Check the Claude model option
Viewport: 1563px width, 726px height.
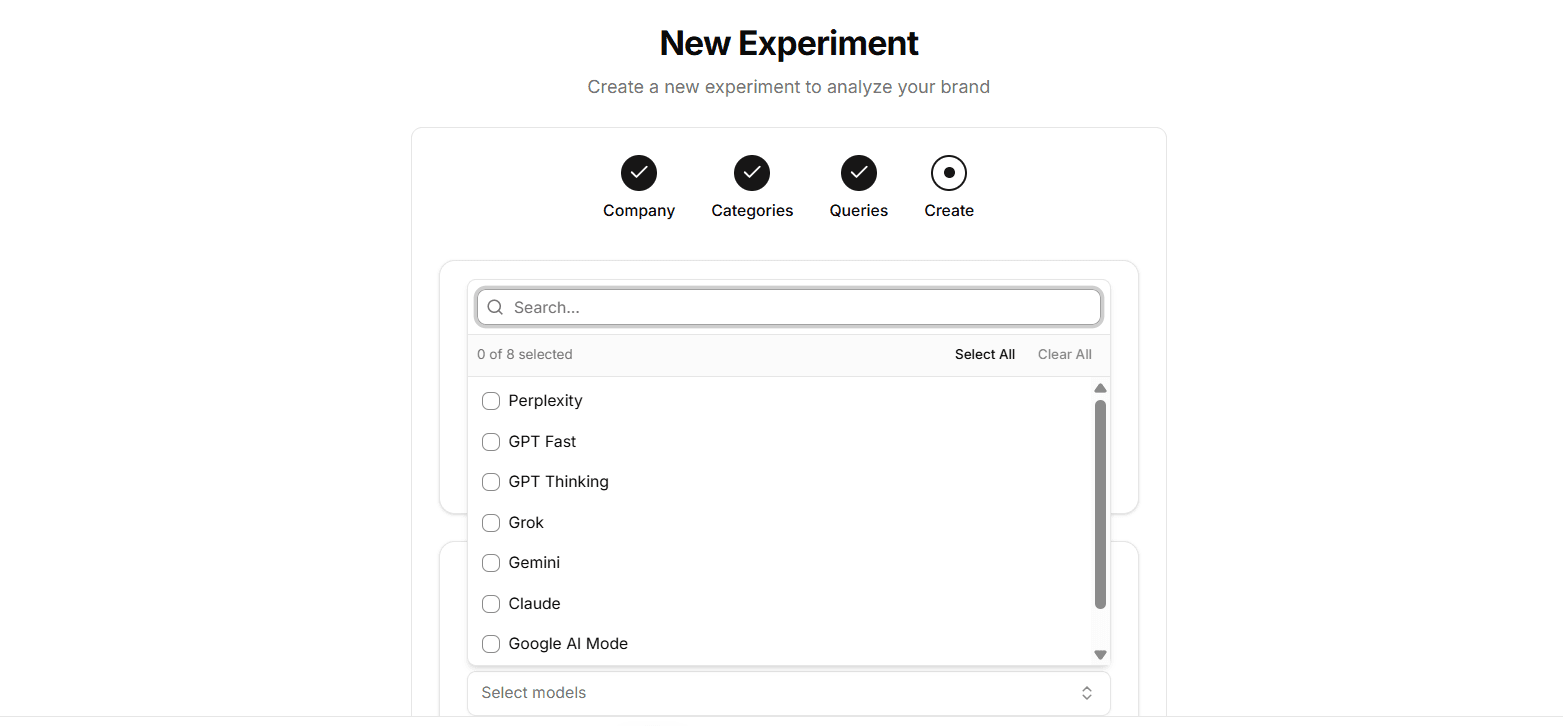491,604
